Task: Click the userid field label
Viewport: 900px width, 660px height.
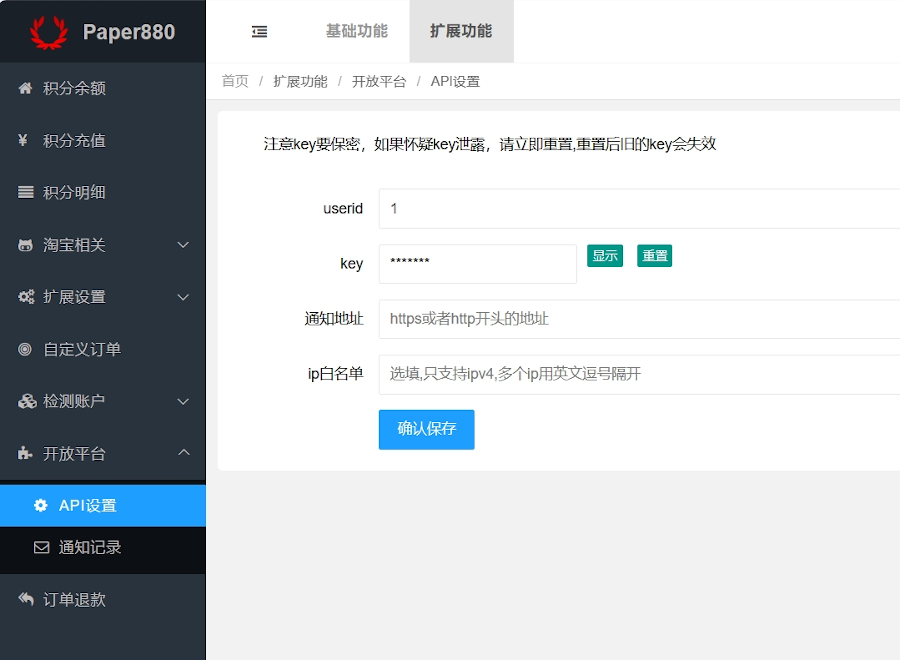Action: click(343, 208)
